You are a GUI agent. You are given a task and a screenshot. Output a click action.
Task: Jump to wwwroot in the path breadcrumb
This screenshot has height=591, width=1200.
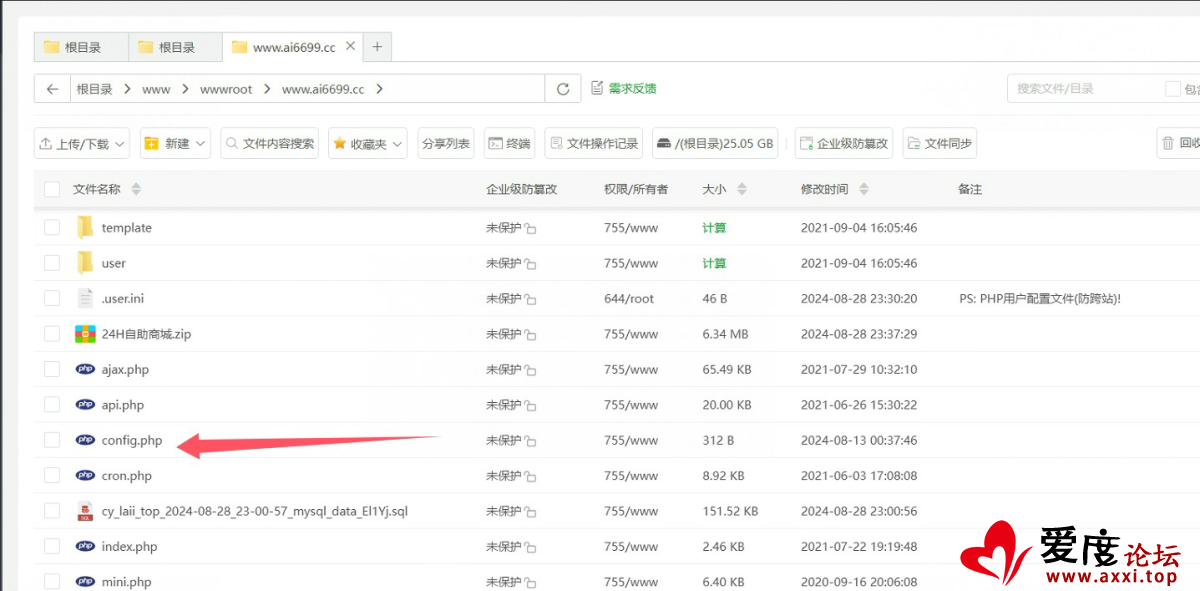226,89
